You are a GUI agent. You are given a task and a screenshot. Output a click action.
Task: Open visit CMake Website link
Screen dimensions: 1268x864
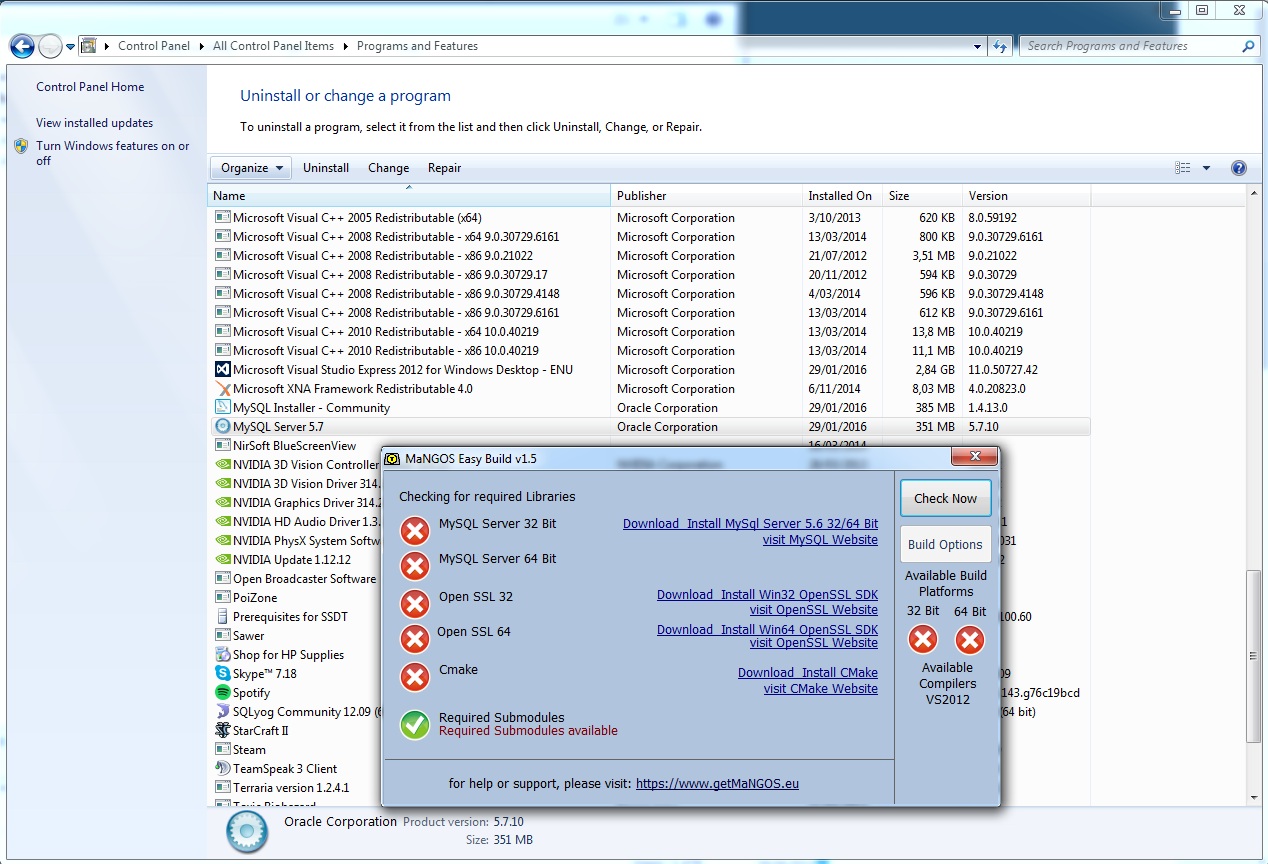click(821, 689)
